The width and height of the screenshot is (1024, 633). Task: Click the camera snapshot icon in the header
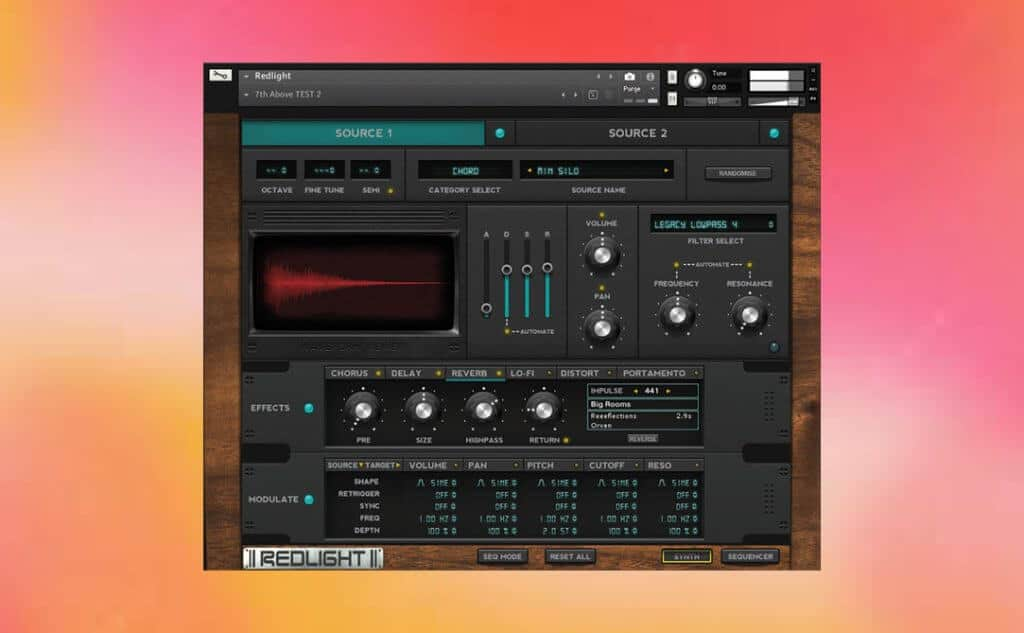(x=629, y=76)
